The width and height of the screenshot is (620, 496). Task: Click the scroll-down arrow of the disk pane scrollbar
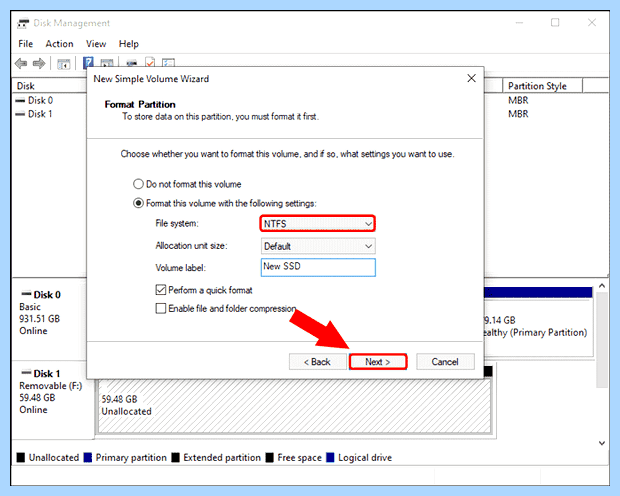click(602, 443)
